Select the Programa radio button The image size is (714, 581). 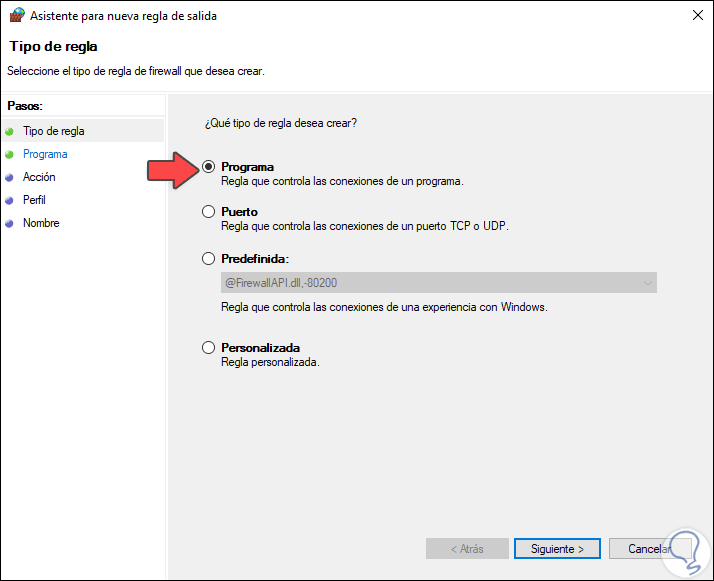(208, 167)
